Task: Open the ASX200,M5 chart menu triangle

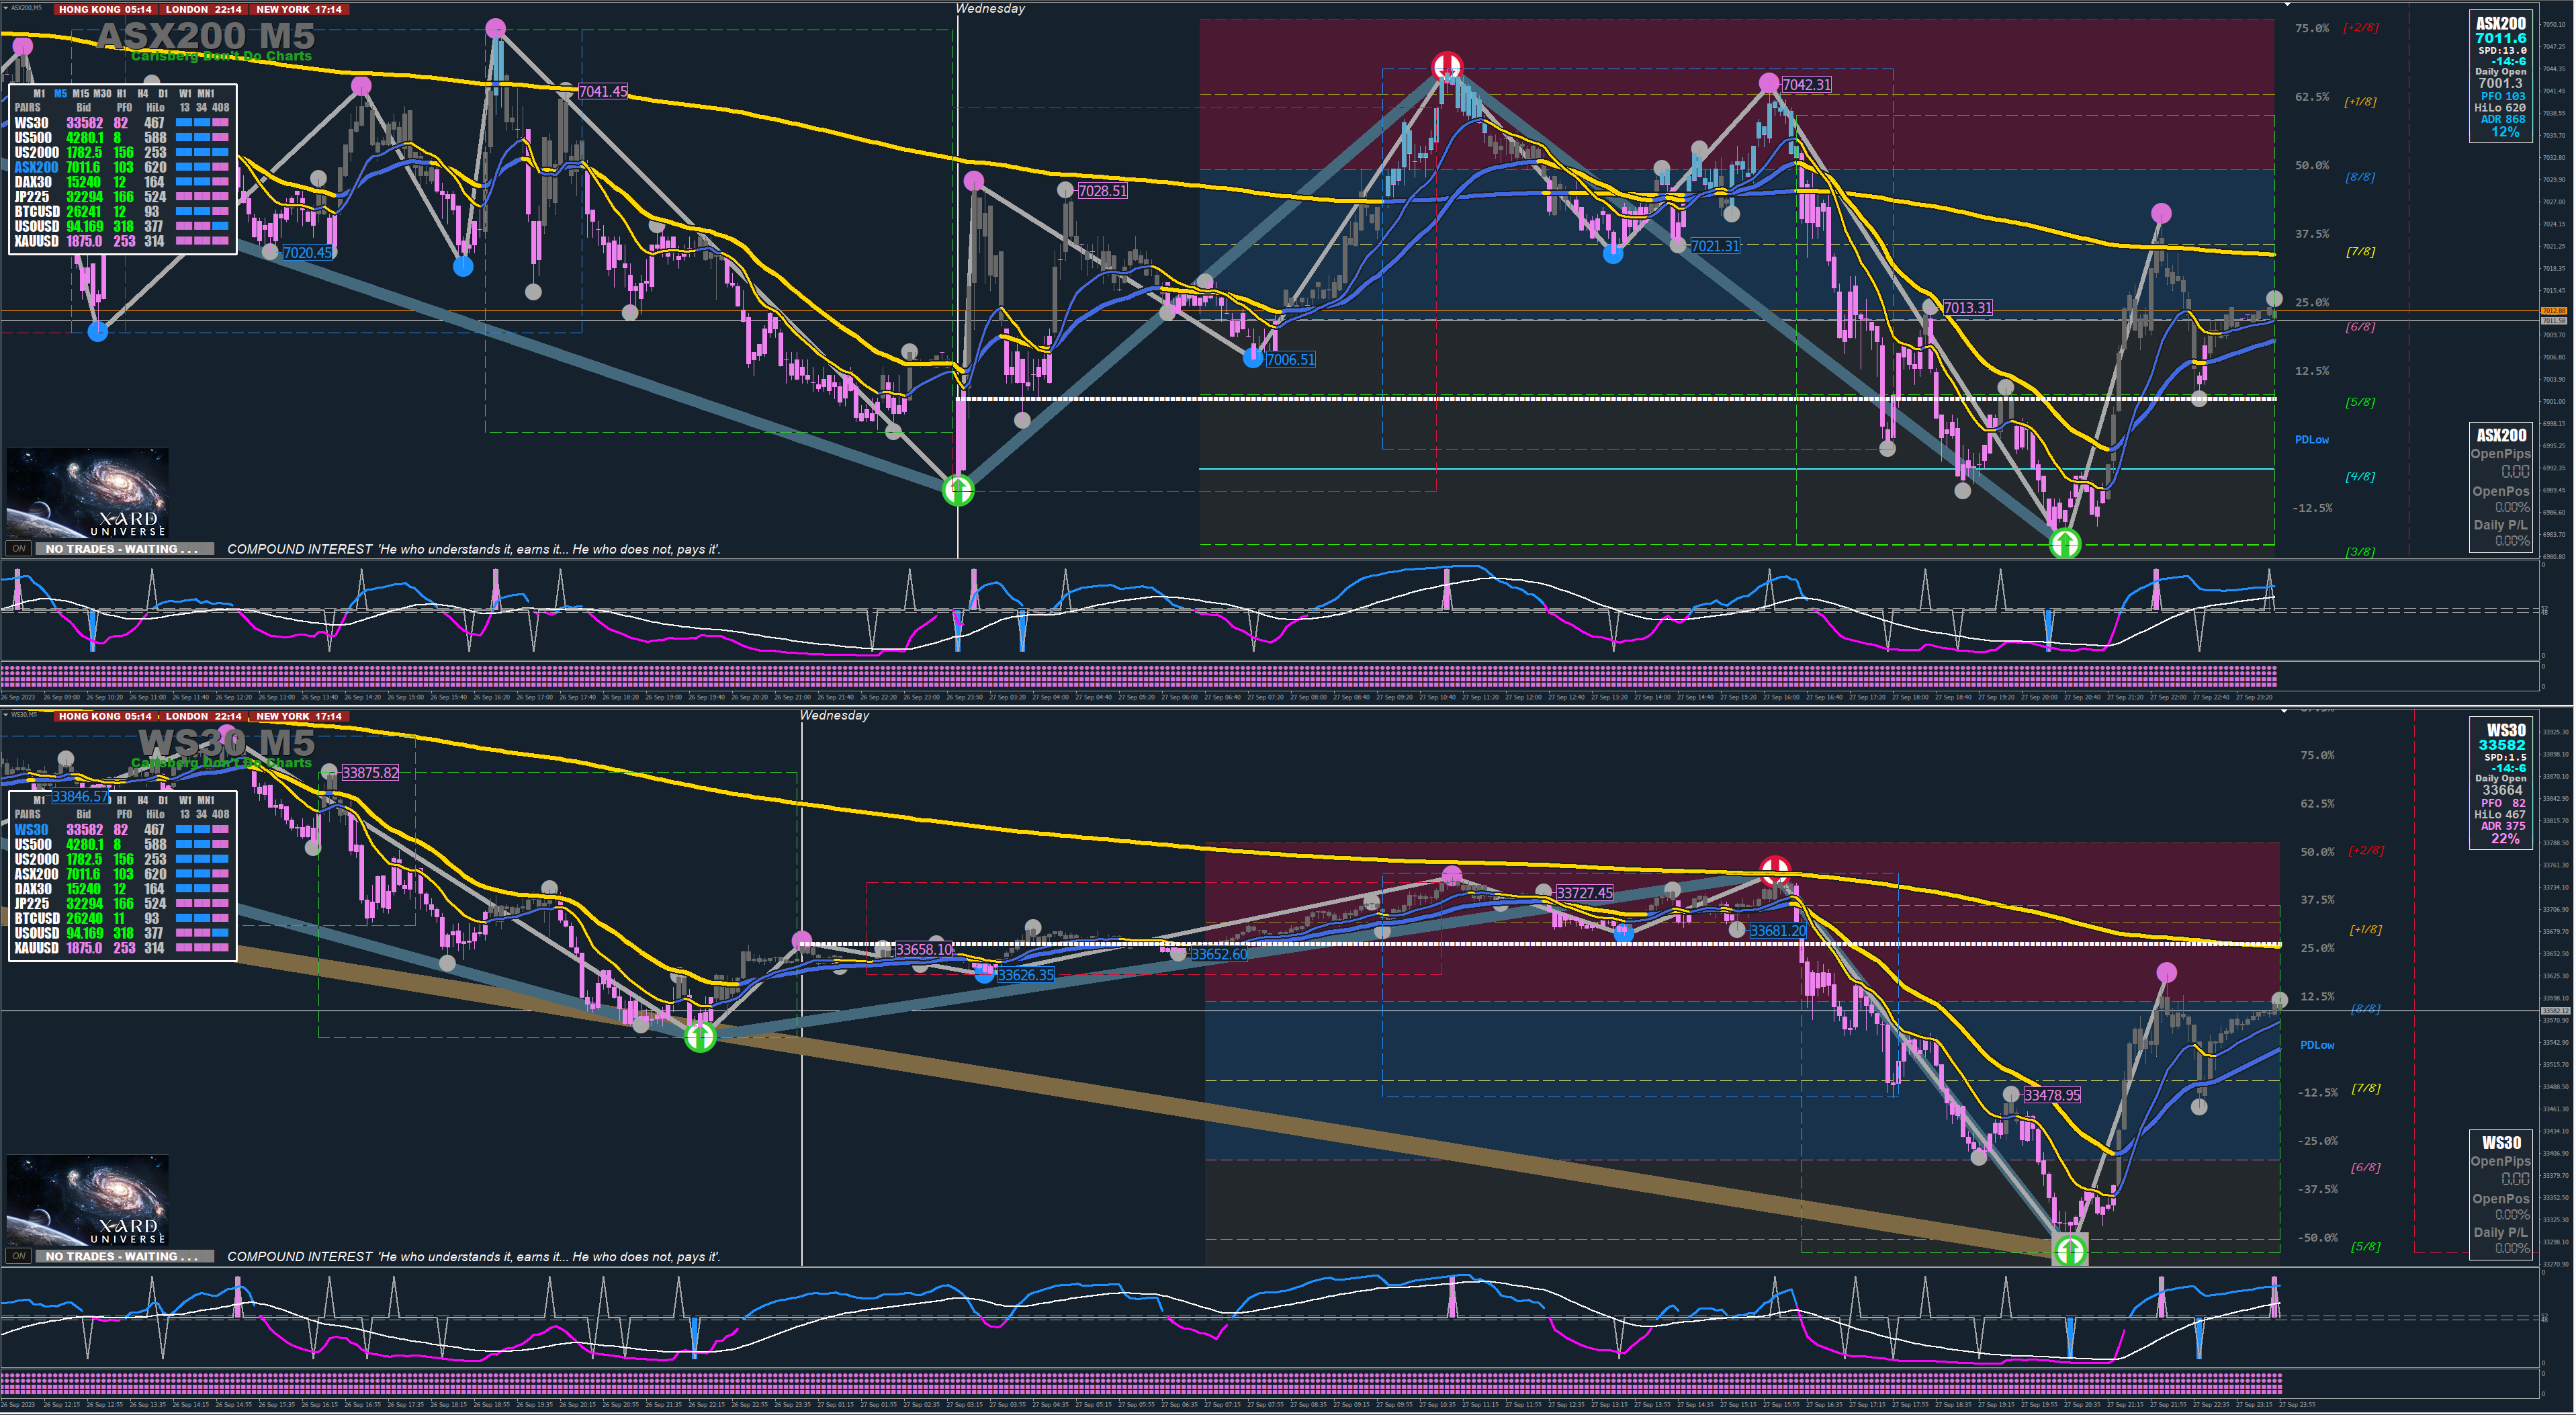Action: pyautogui.click(x=5, y=8)
